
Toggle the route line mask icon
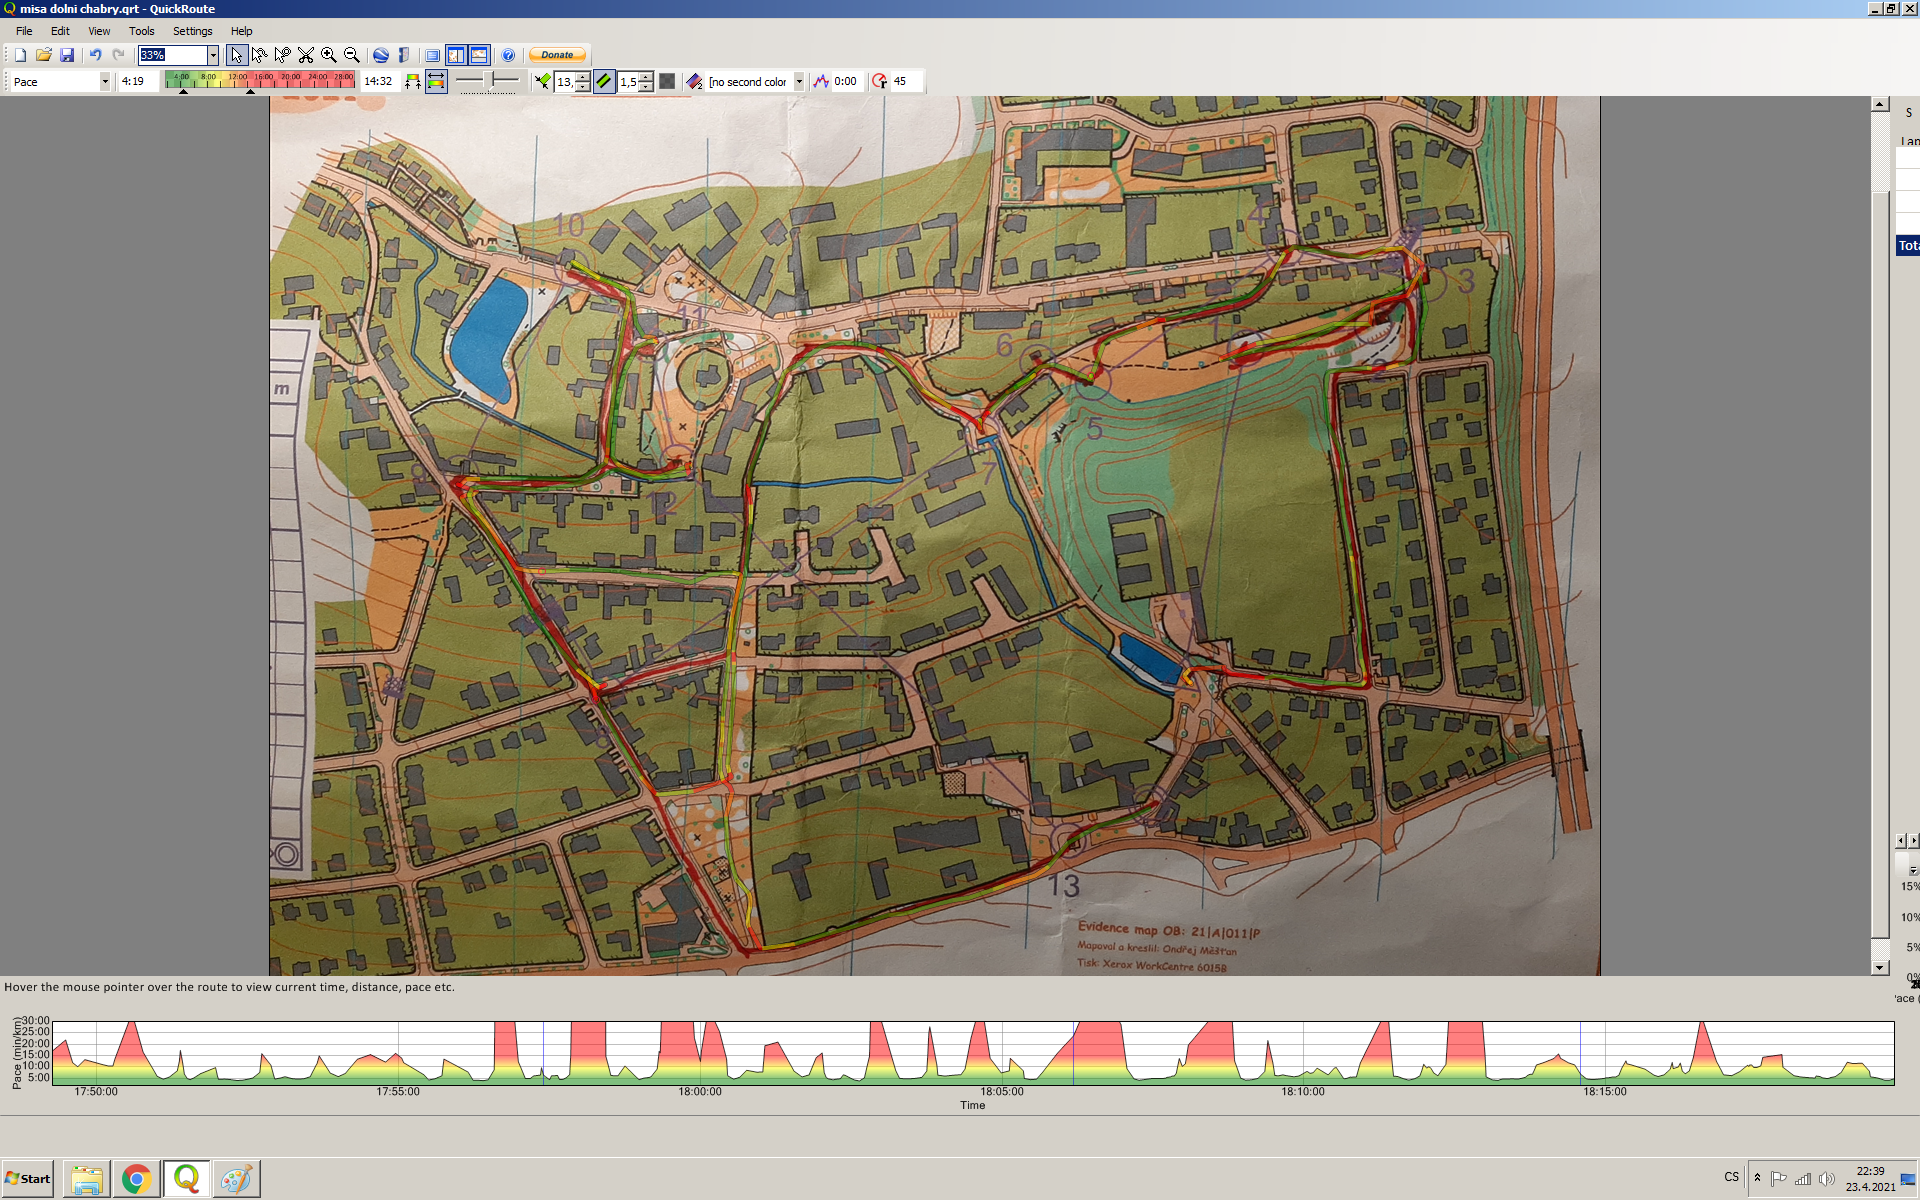[x=604, y=82]
